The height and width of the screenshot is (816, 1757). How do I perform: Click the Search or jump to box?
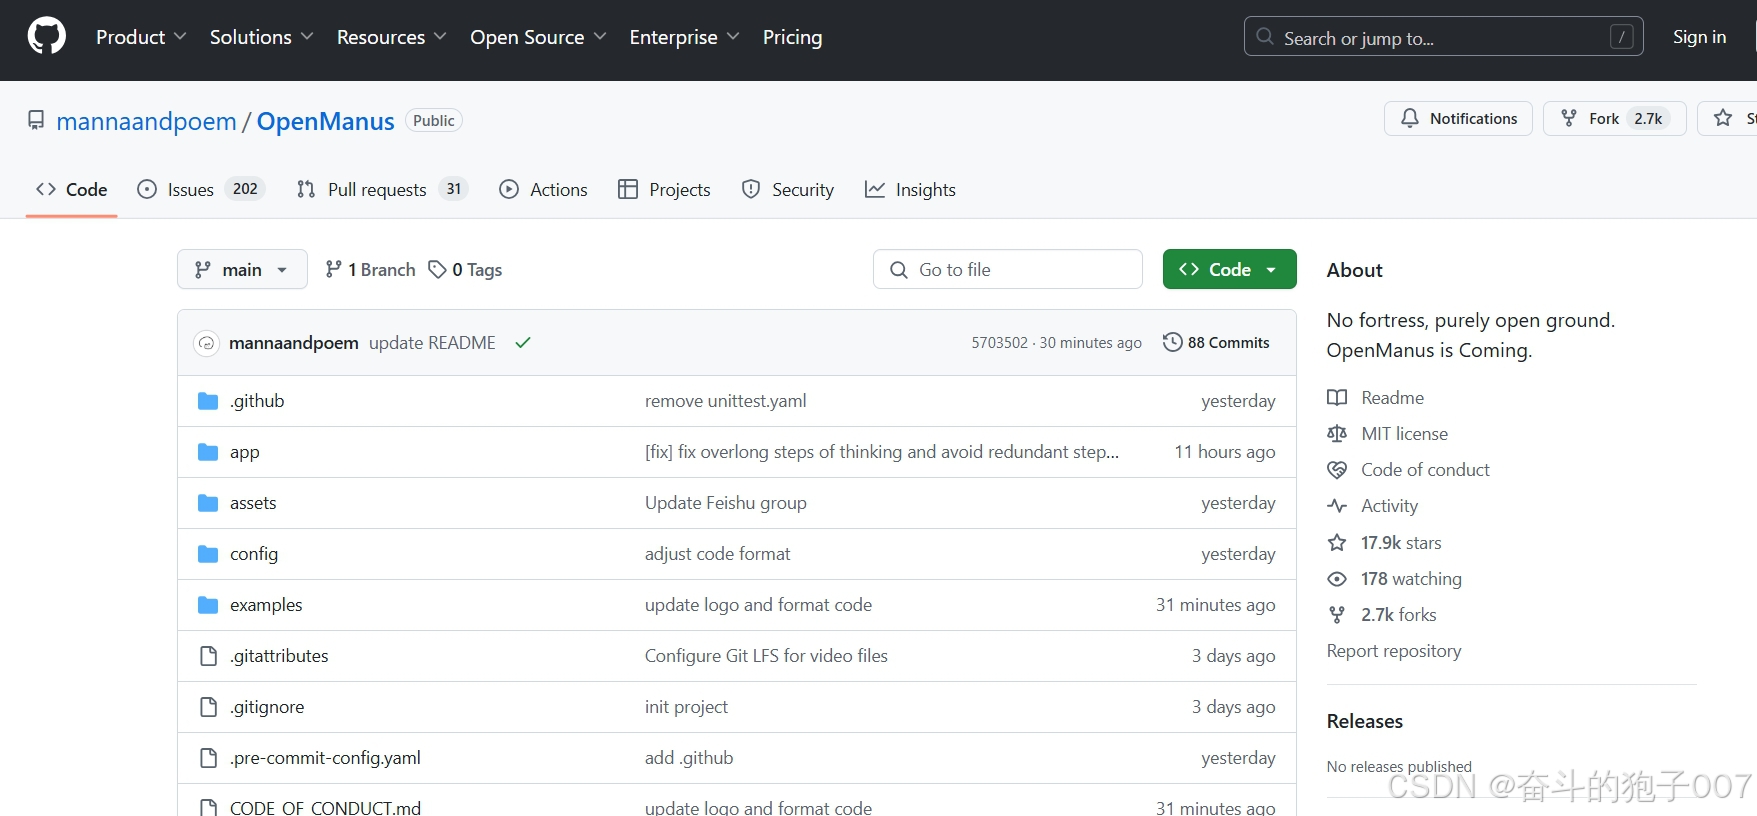click(1443, 37)
